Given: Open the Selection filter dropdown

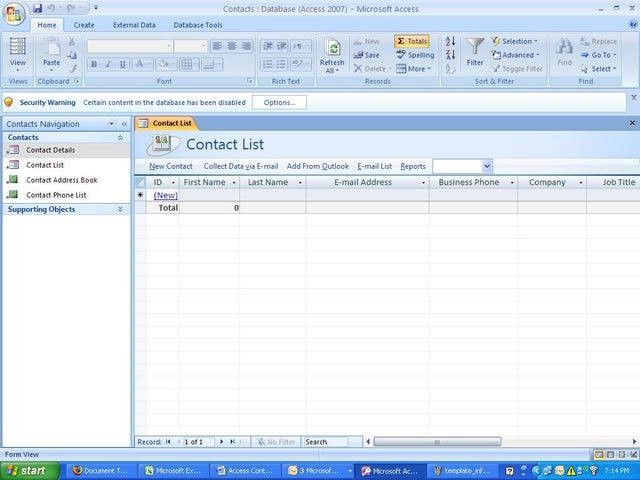Looking at the screenshot, I should pyautogui.click(x=515, y=41).
